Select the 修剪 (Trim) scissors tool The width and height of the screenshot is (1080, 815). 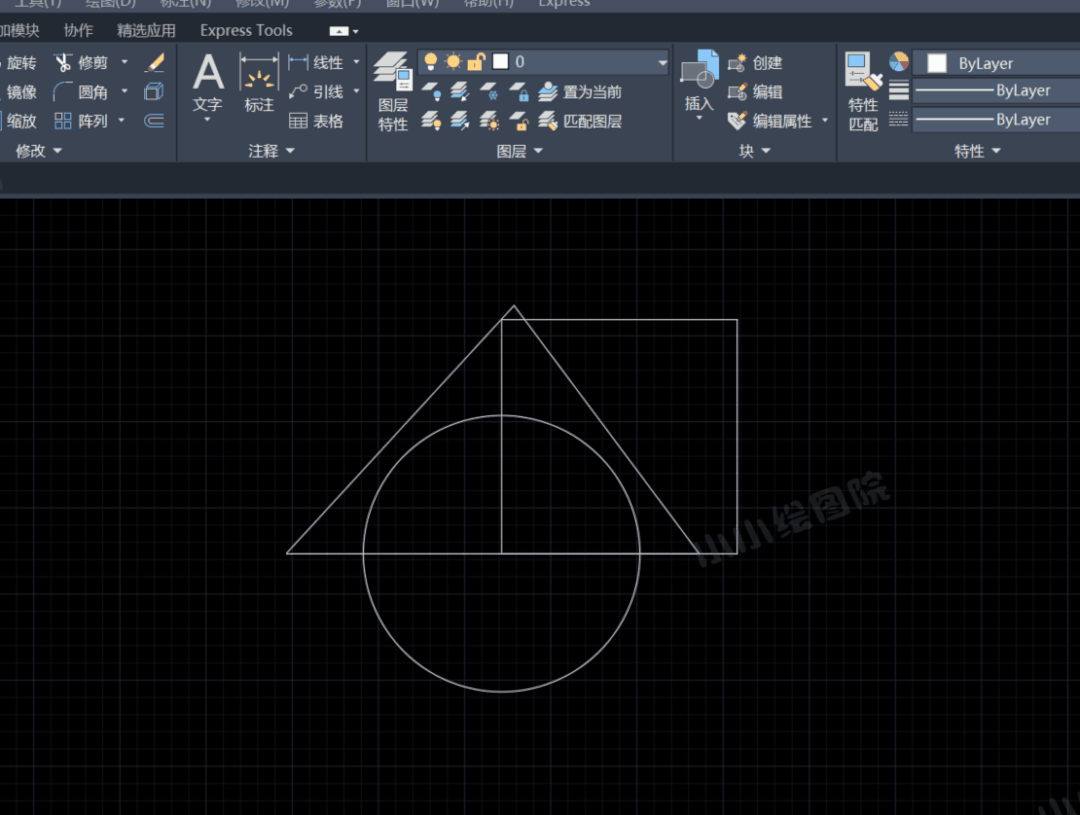point(81,63)
